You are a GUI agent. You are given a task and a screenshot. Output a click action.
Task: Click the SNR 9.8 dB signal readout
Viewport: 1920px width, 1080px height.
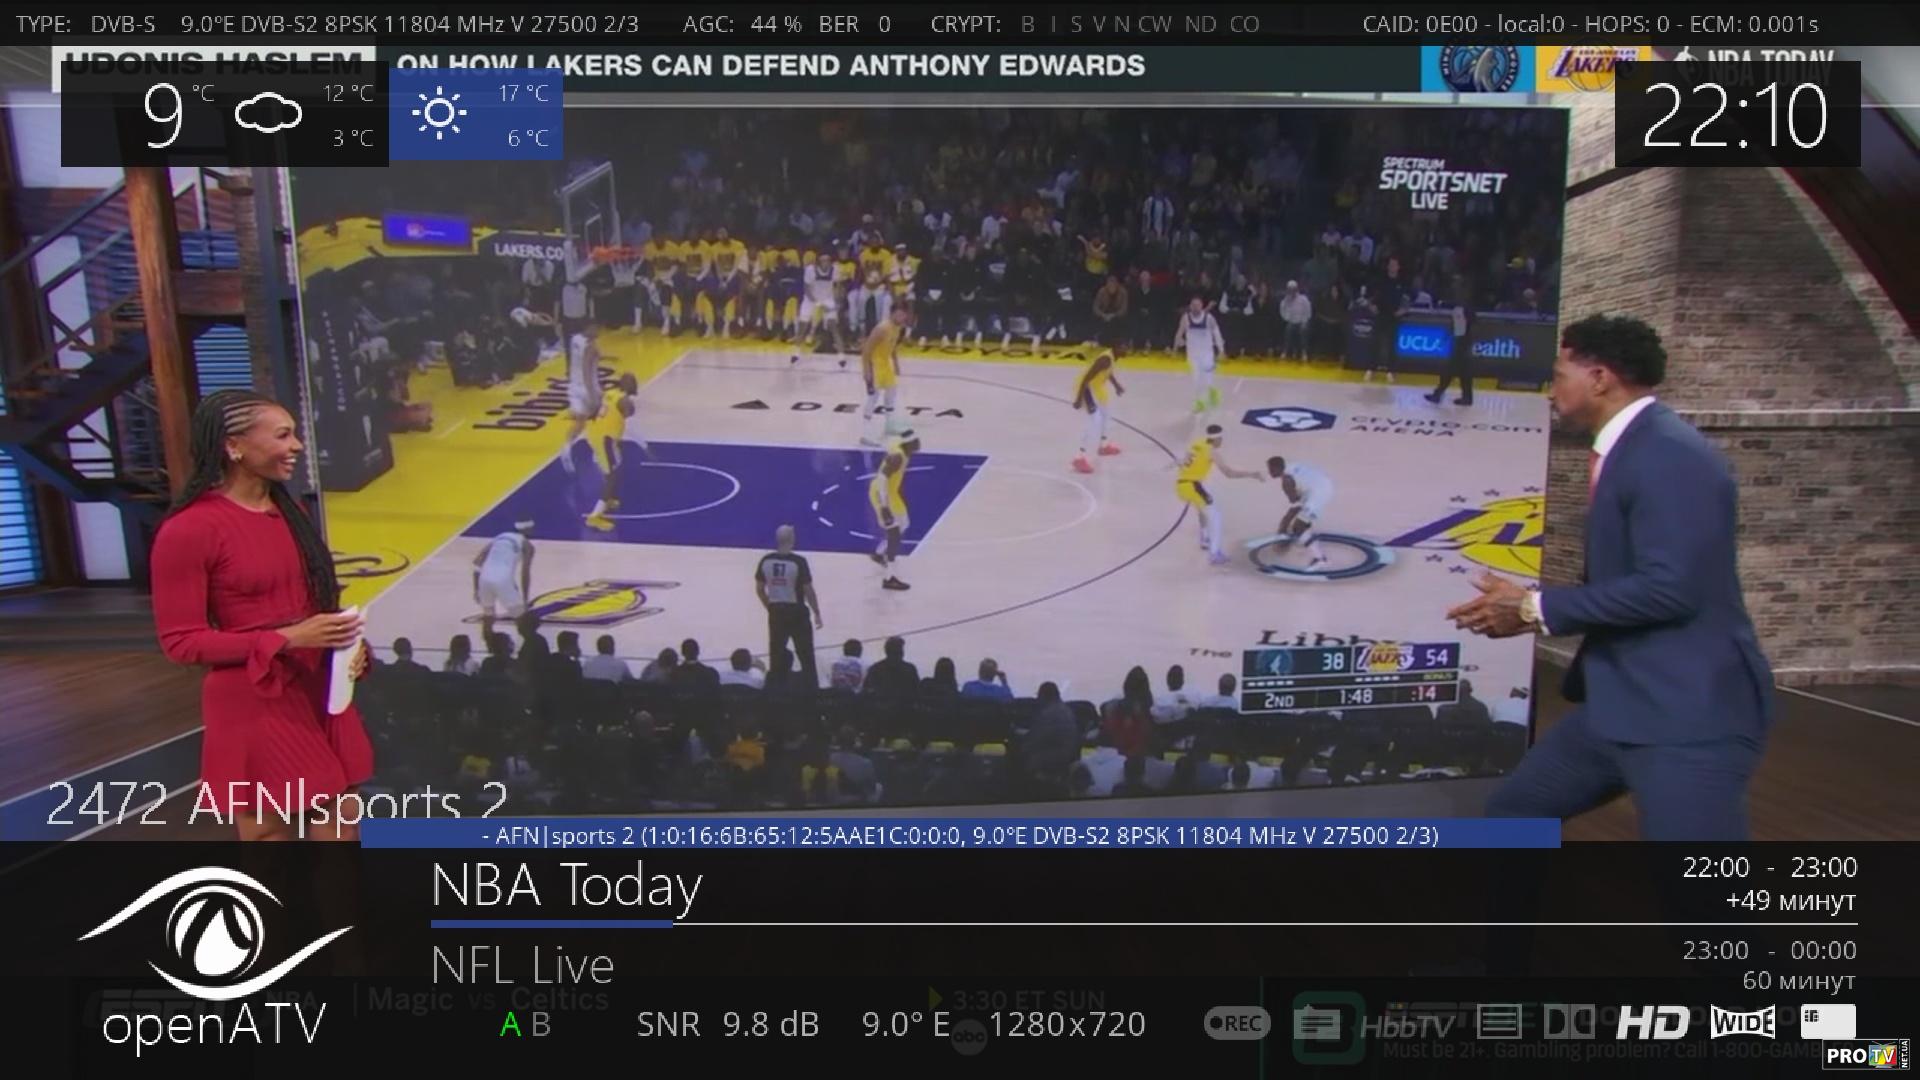727,1024
